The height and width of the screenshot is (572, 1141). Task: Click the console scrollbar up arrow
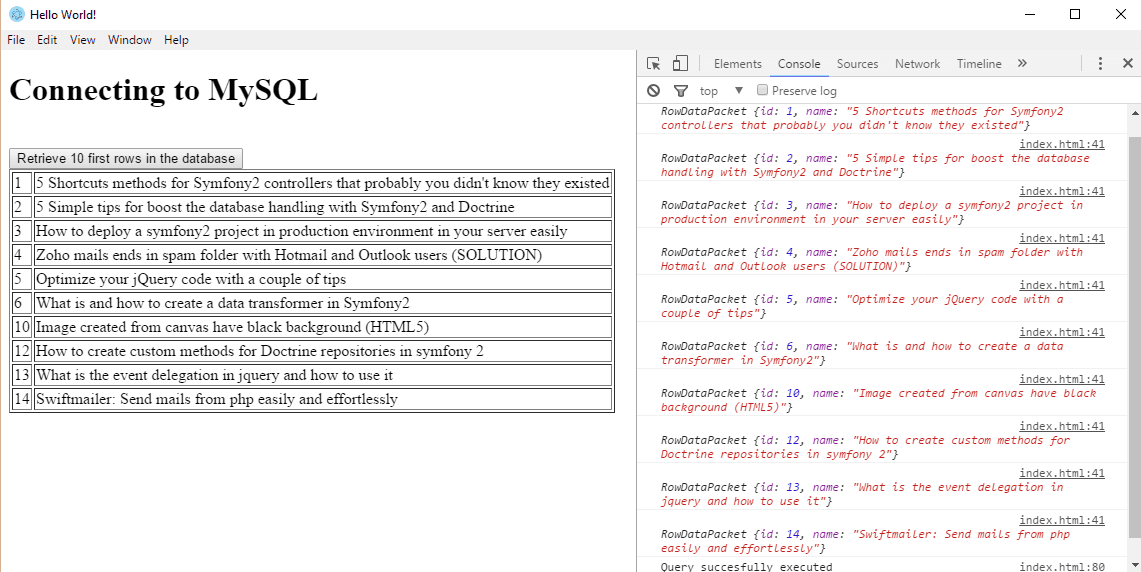tap(1134, 113)
